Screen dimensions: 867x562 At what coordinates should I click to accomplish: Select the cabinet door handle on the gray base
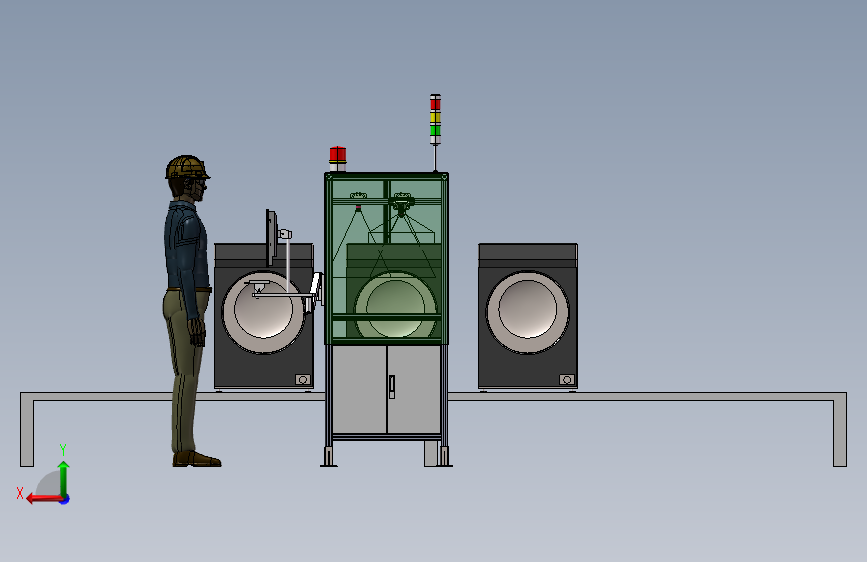(x=391, y=387)
